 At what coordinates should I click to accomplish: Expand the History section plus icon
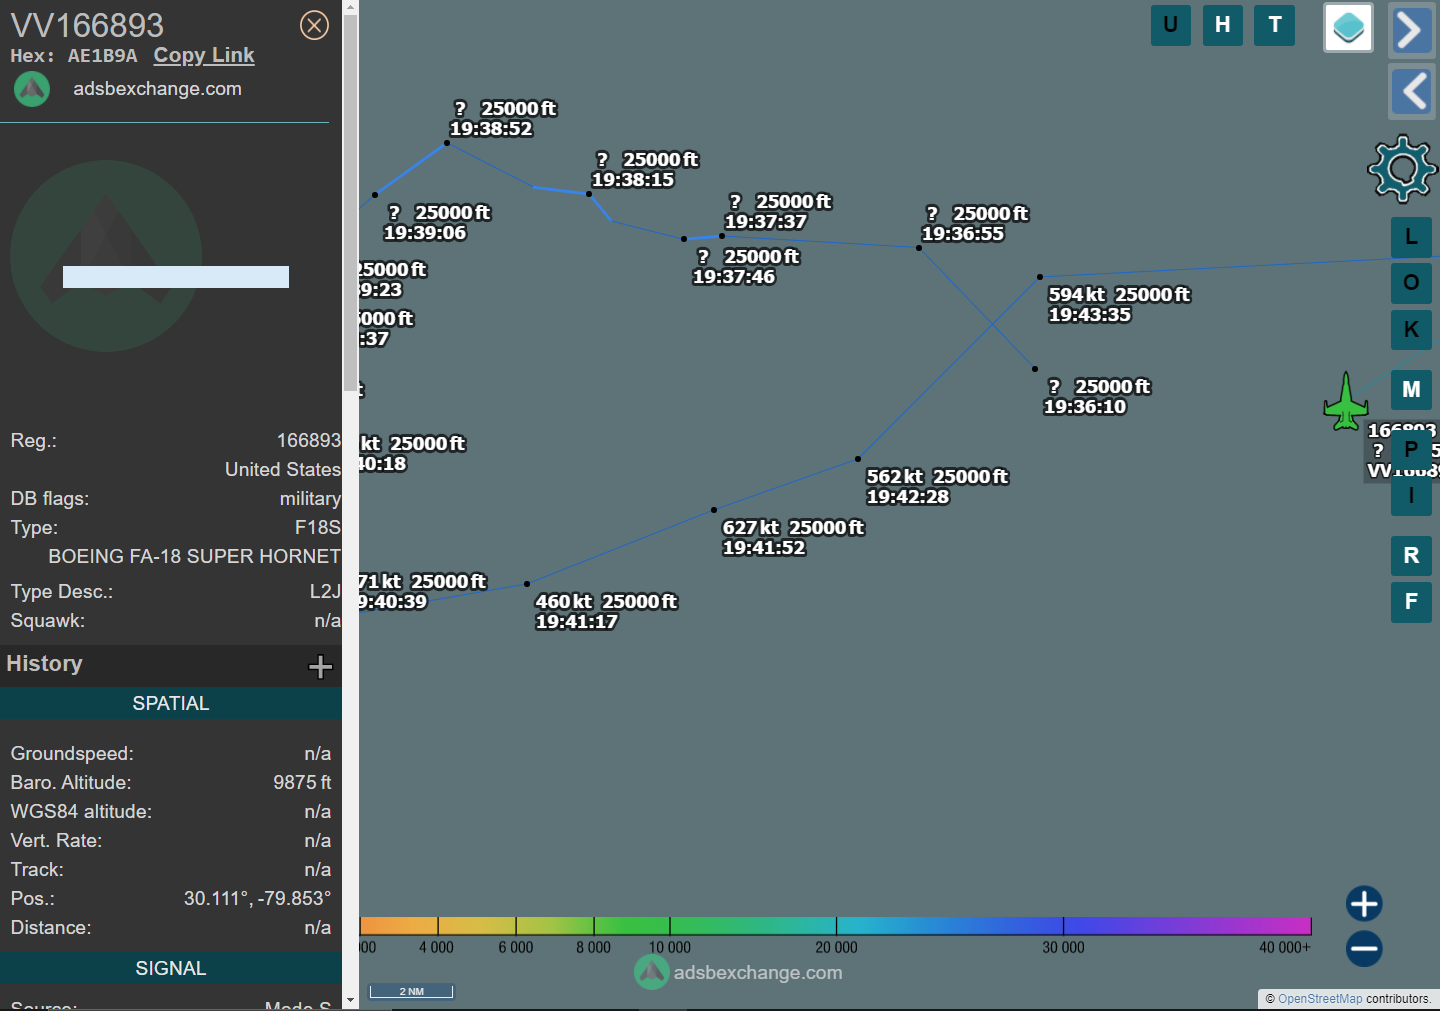(320, 666)
